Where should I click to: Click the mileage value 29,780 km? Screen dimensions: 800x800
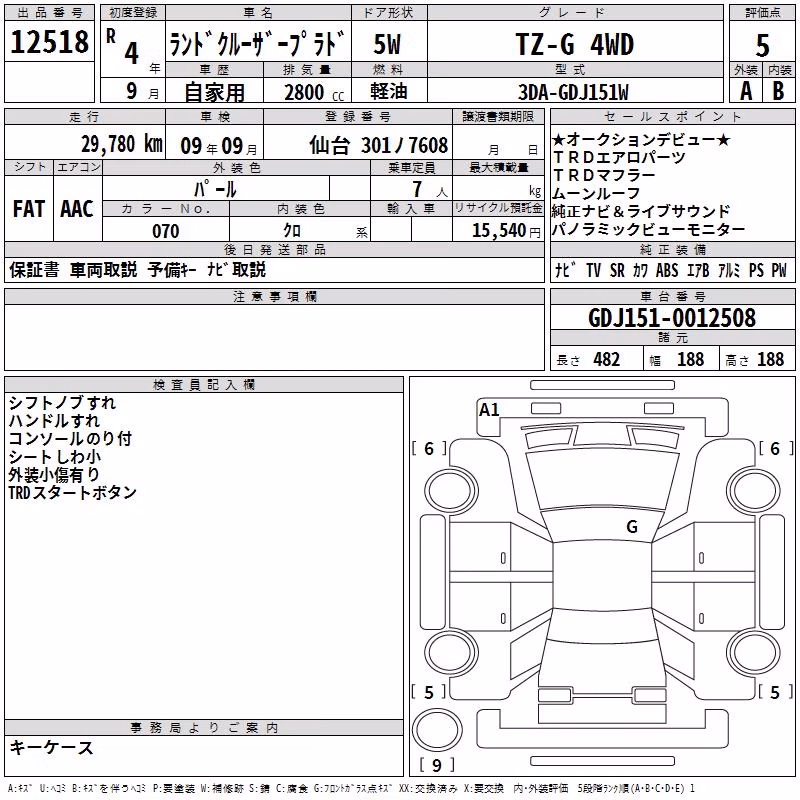[122, 144]
